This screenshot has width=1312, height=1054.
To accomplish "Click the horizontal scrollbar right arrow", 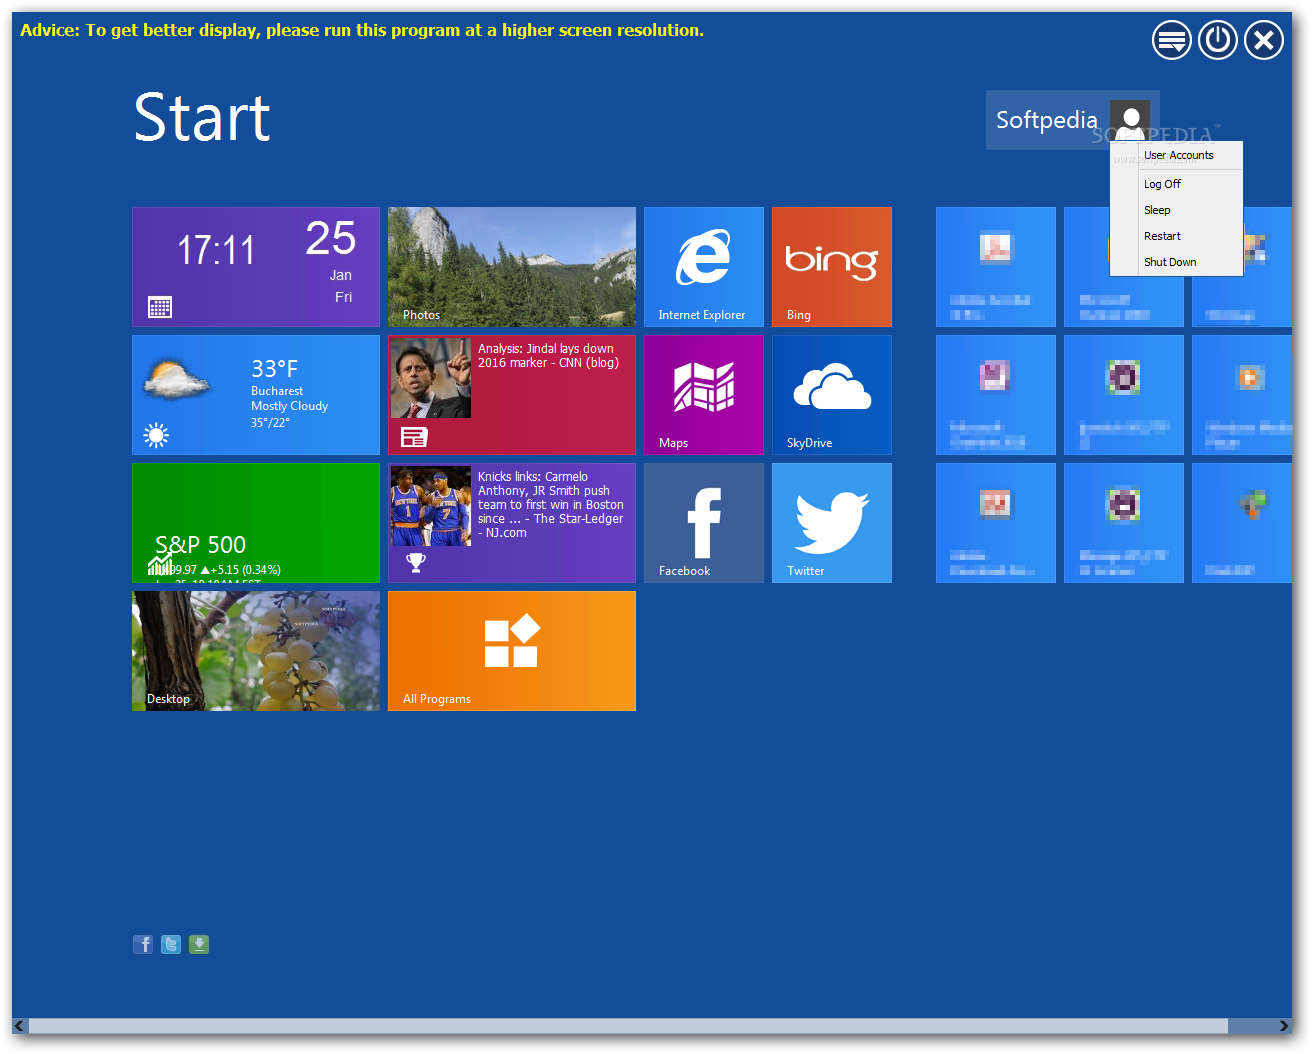I will point(1284,1026).
